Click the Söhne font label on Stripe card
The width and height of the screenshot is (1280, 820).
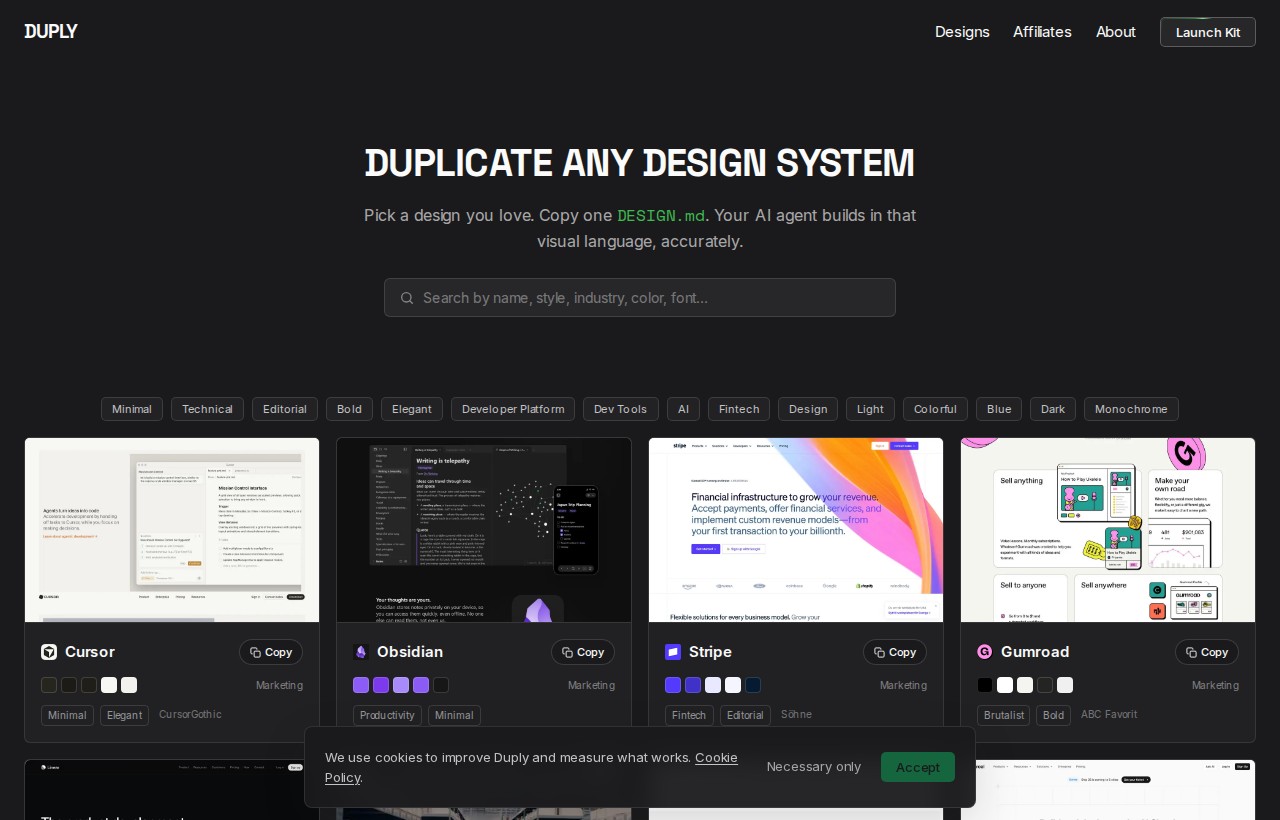[x=796, y=714]
